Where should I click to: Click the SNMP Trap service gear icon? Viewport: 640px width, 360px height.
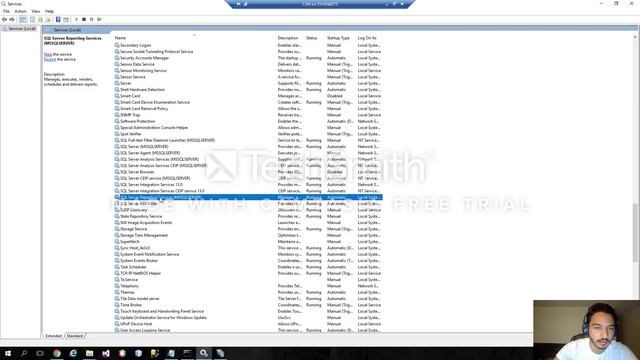click(x=117, y=115)
